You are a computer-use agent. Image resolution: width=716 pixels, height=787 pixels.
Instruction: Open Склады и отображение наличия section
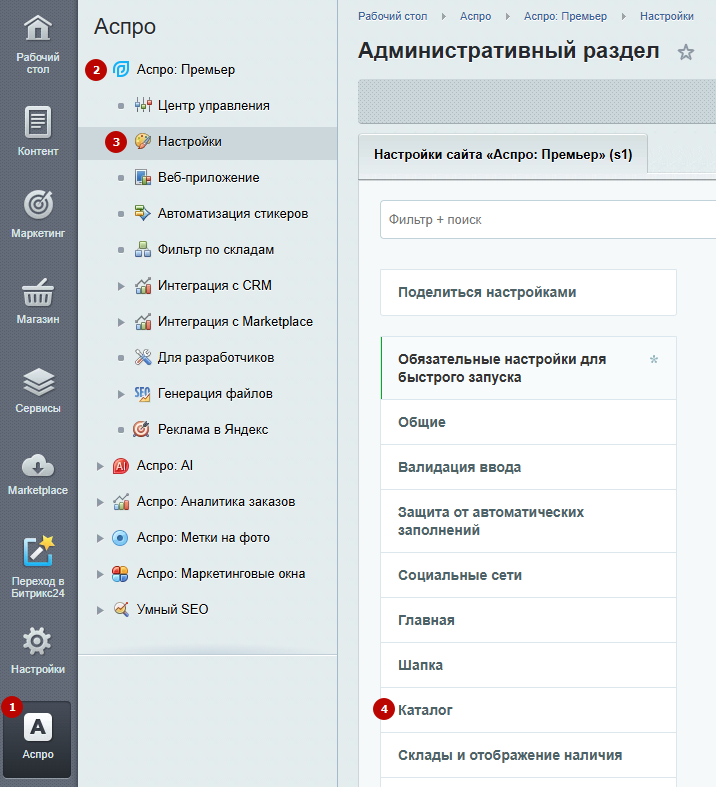528,755
